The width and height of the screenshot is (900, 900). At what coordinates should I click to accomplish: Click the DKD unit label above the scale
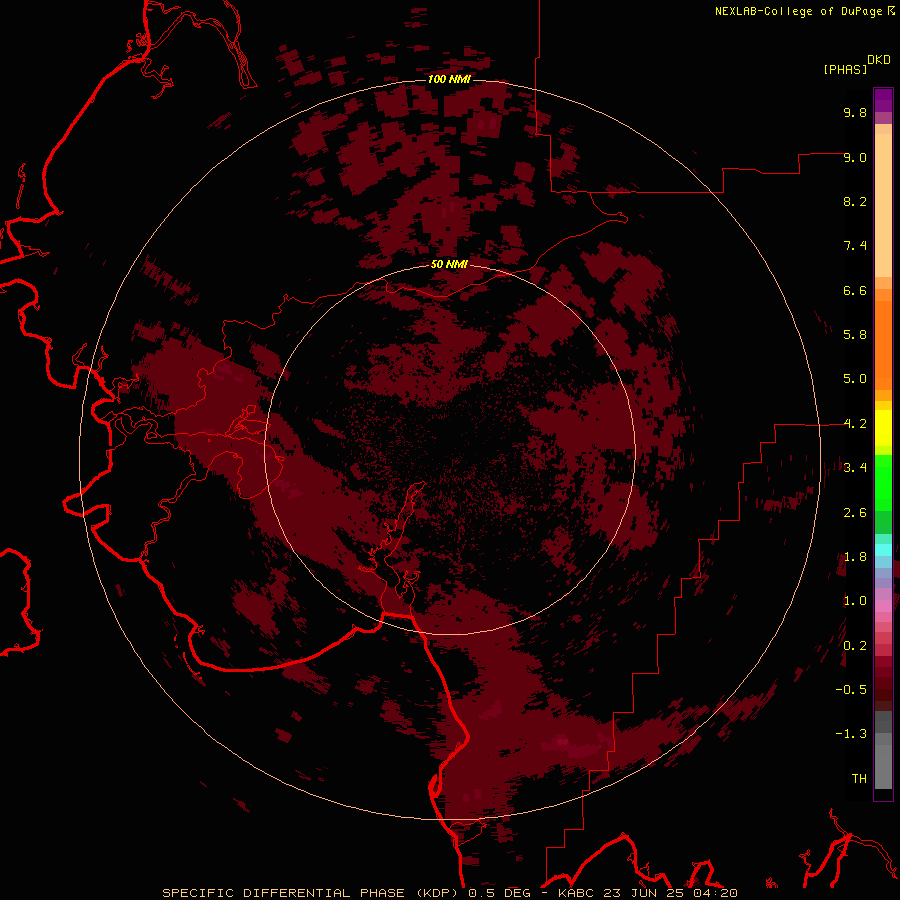(879, 60)
